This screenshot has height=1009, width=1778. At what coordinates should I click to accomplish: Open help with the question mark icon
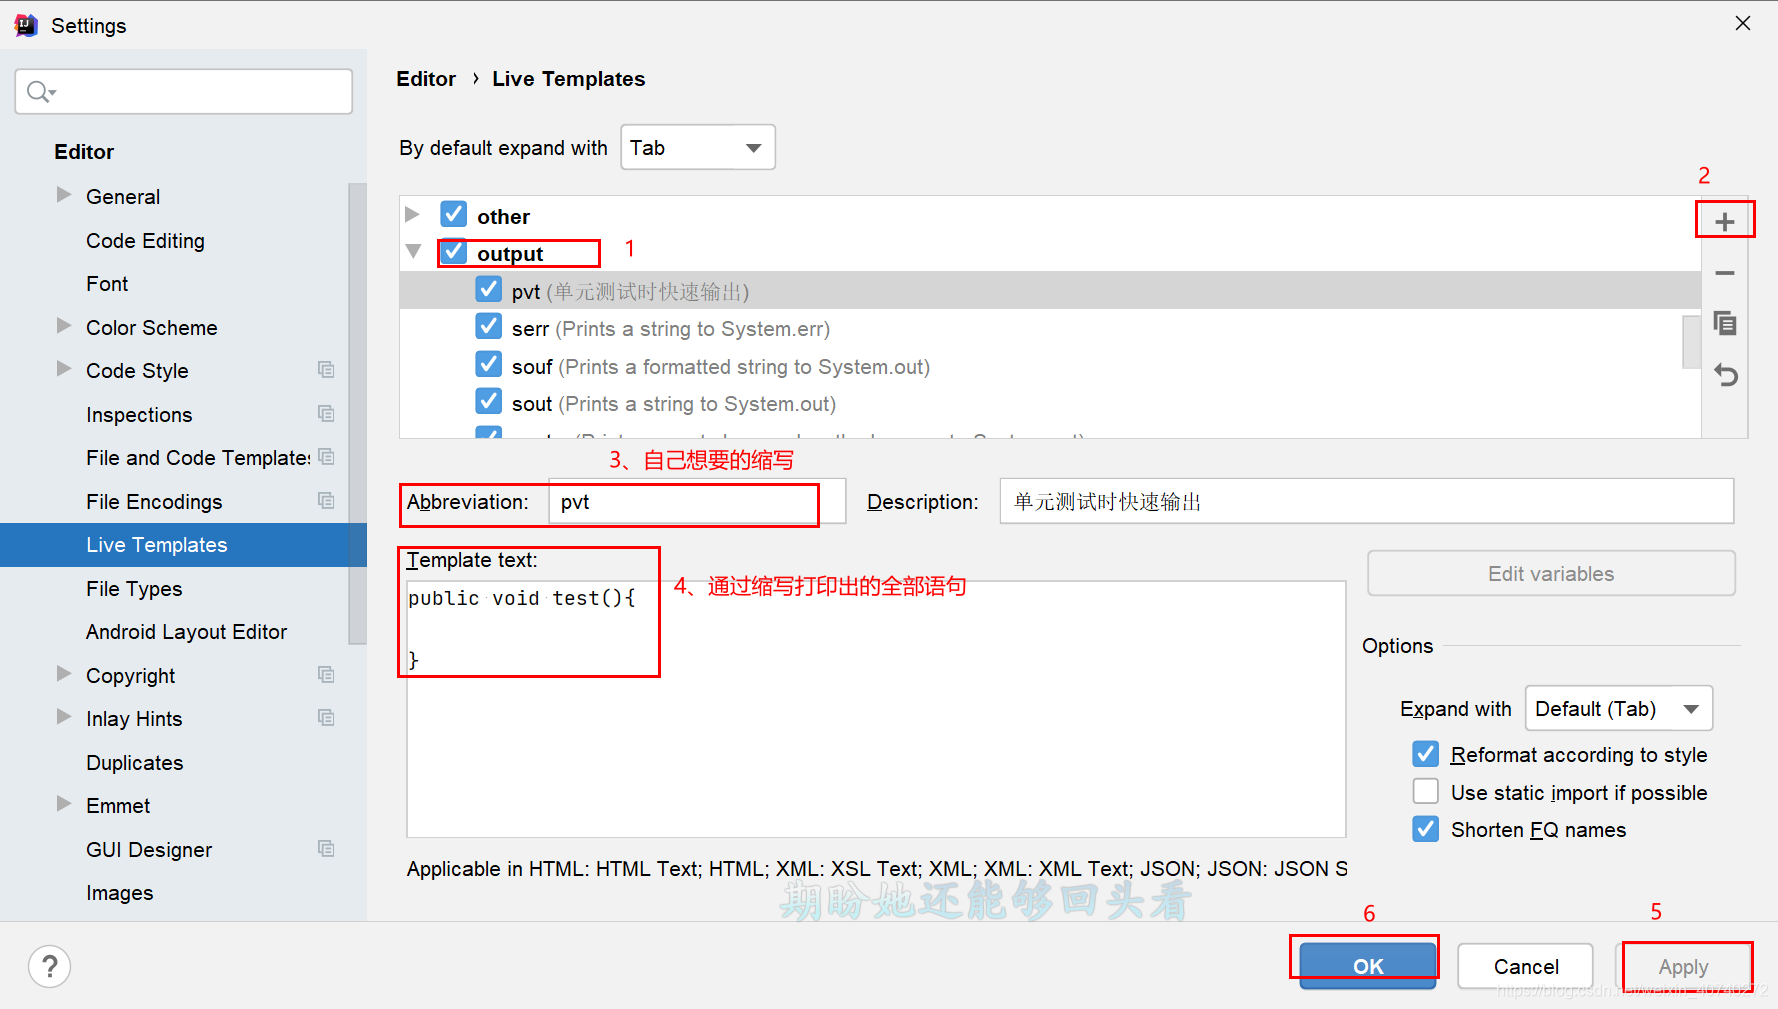[50, 966]
